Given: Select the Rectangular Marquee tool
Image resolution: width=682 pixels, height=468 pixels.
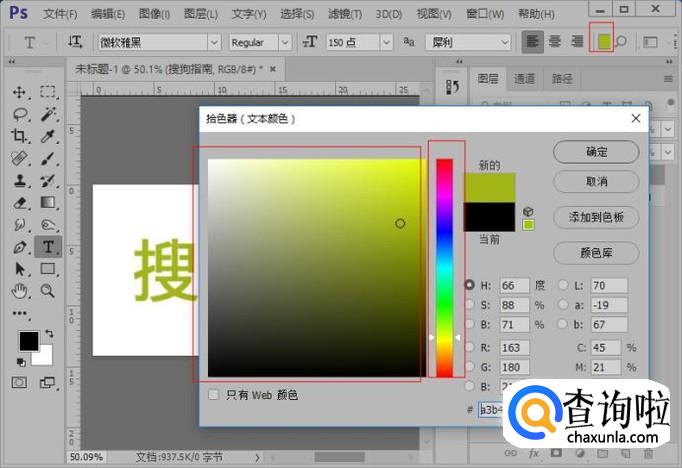Looking at the screenshot, I should click(48, 92).
